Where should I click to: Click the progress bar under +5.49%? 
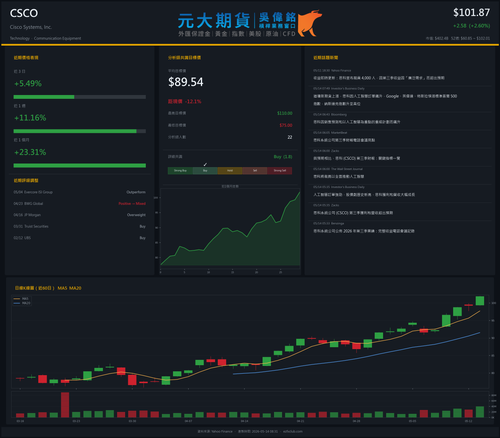(80, 97)
